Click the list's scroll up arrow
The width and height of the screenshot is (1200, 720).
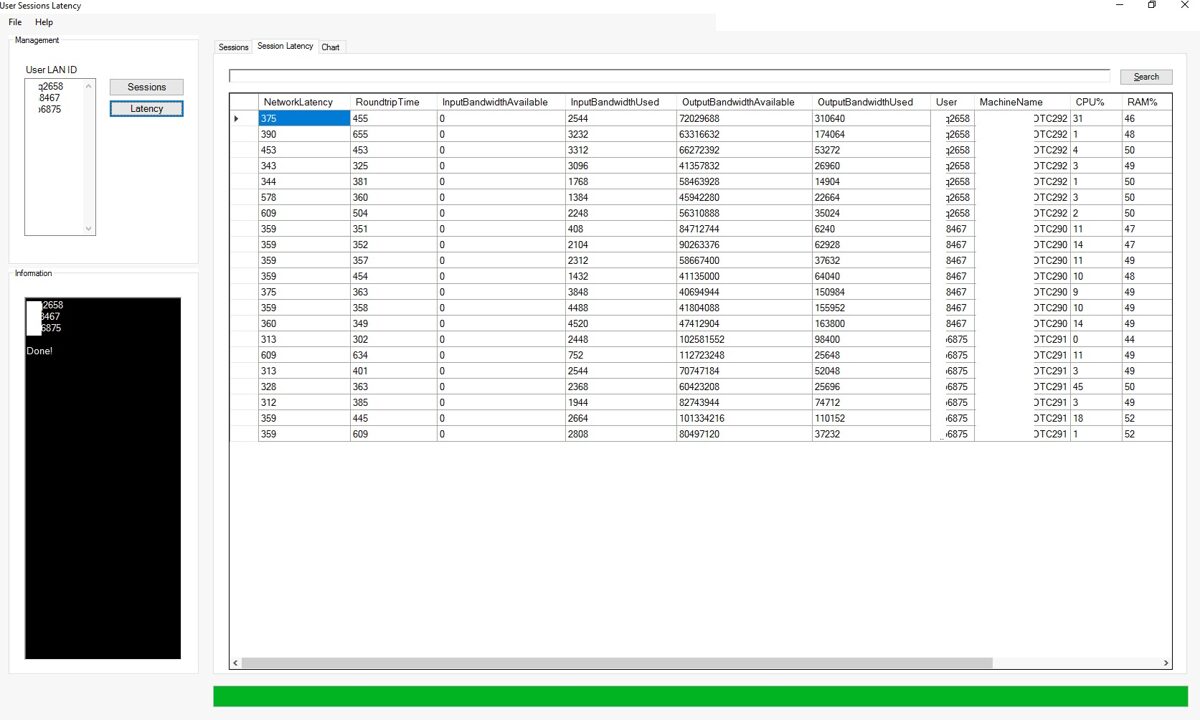pos(89,87)
